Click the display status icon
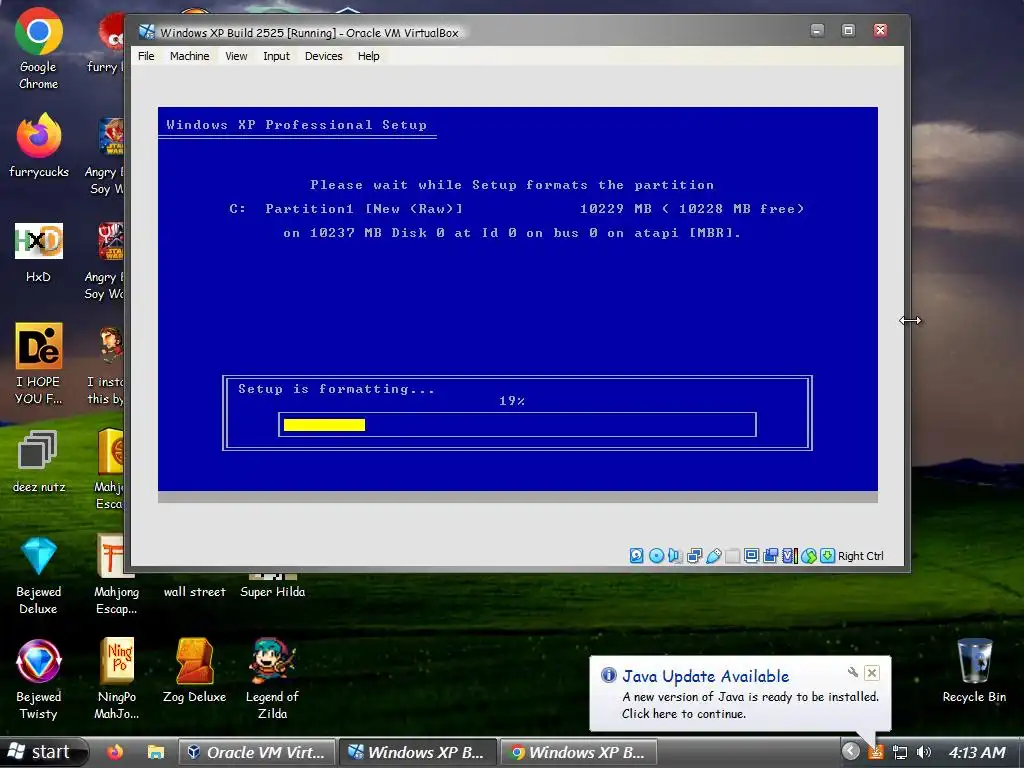Image resolution: width=1024 pixels, height=768 pixels. pyautogui.click(x=751, y=556)
